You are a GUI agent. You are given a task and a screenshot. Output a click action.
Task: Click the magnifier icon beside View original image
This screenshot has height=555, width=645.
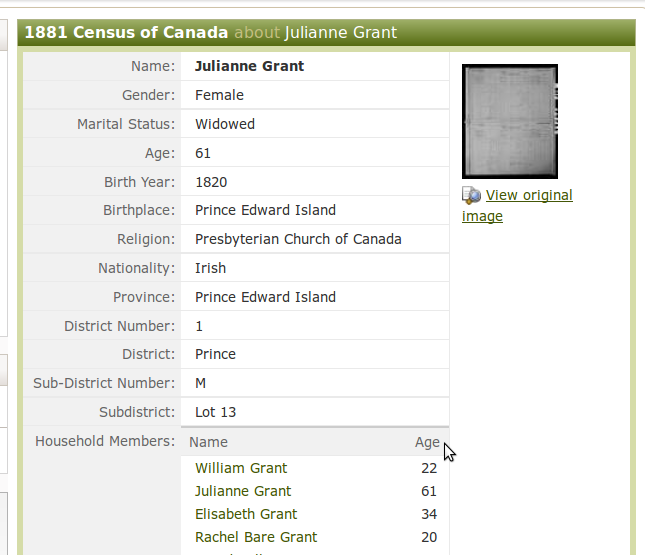point(471,195)
